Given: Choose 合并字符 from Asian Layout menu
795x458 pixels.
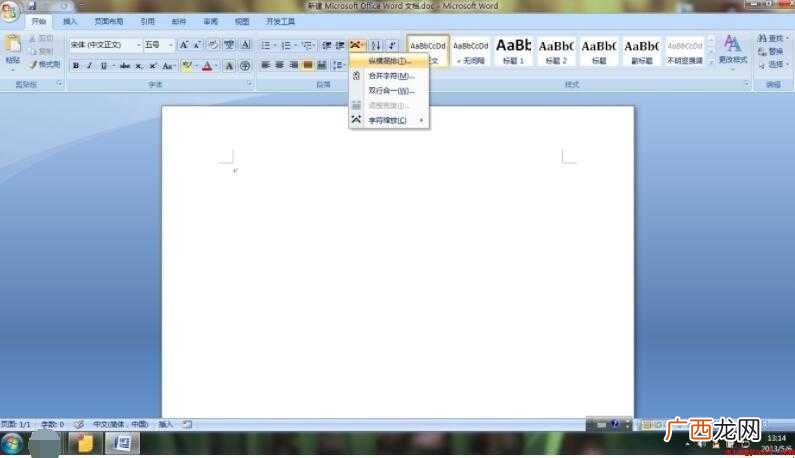Looking at the screenshot, I should coord(389,76).
